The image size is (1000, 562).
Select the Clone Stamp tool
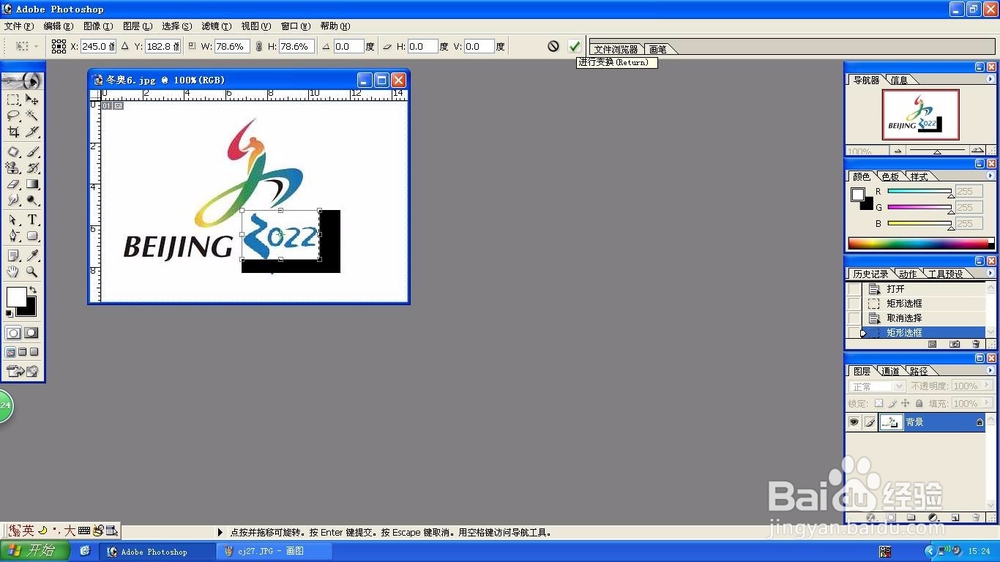pos(13,168)
